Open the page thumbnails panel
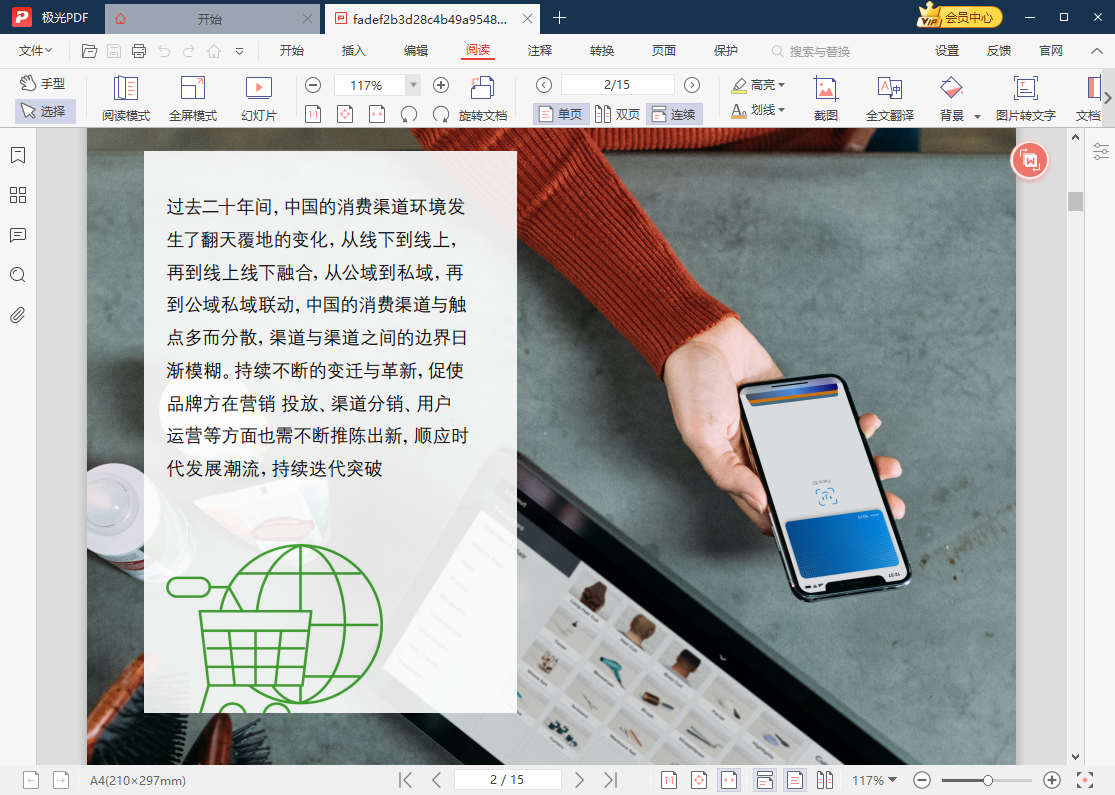Image resolution: width=1115 pixels, height=795 pixels. pyautogui.click(x=17, y=195)
